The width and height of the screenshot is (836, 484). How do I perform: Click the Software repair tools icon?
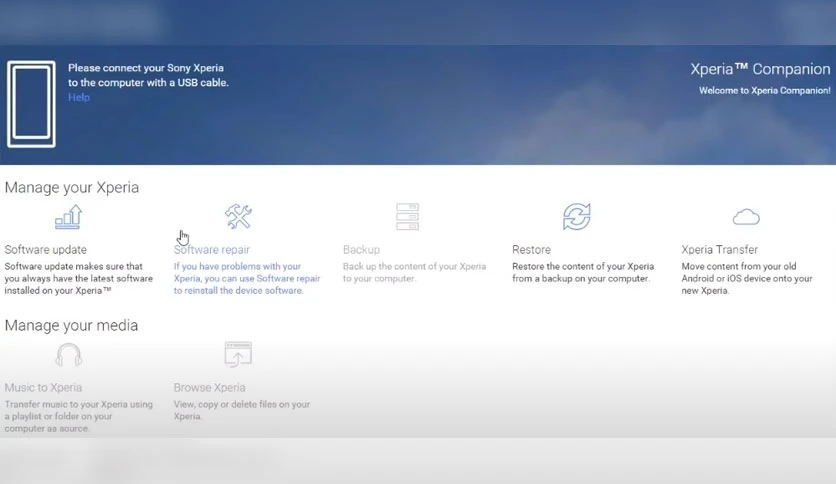tap(238, 216)
